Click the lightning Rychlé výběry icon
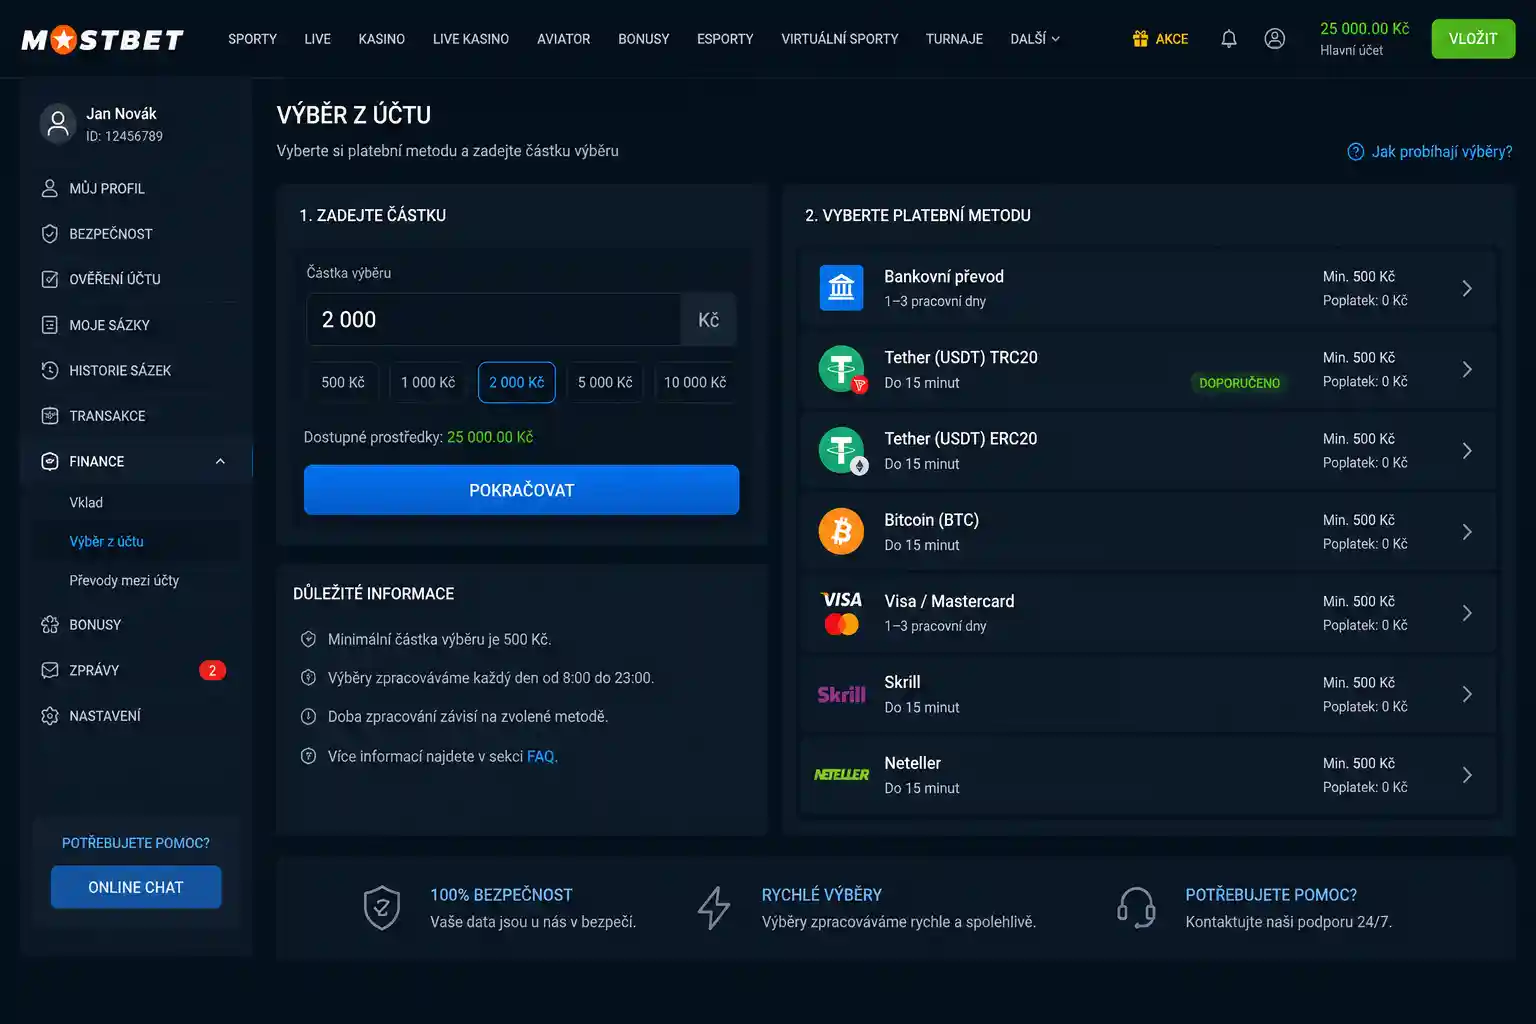 (713, 908)
